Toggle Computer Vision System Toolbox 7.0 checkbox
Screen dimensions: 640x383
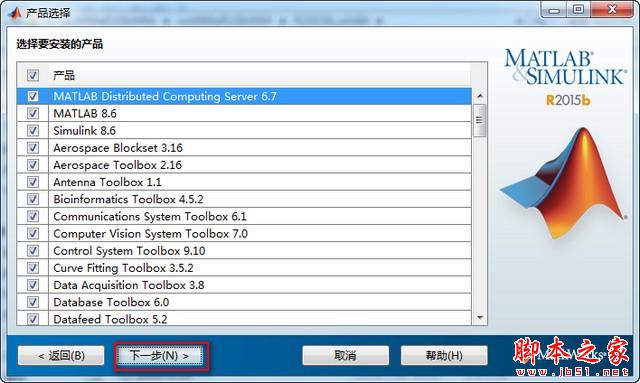[x=33, y=233]
